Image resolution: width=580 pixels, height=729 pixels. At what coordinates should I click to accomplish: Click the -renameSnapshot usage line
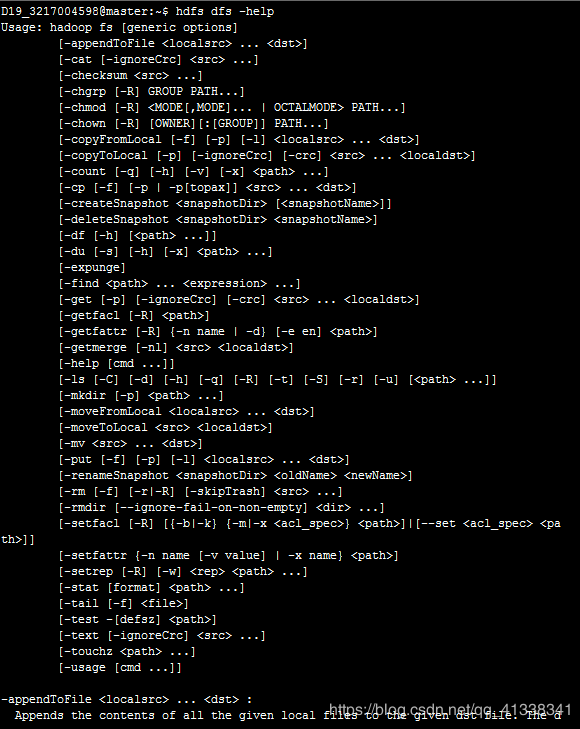pyautogui.click(x=236, y=476)
